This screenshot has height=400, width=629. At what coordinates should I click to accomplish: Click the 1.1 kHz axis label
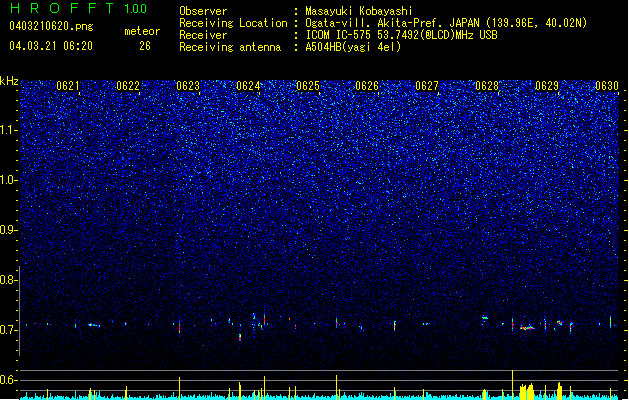pyautogui.click(x=9, y=130)
